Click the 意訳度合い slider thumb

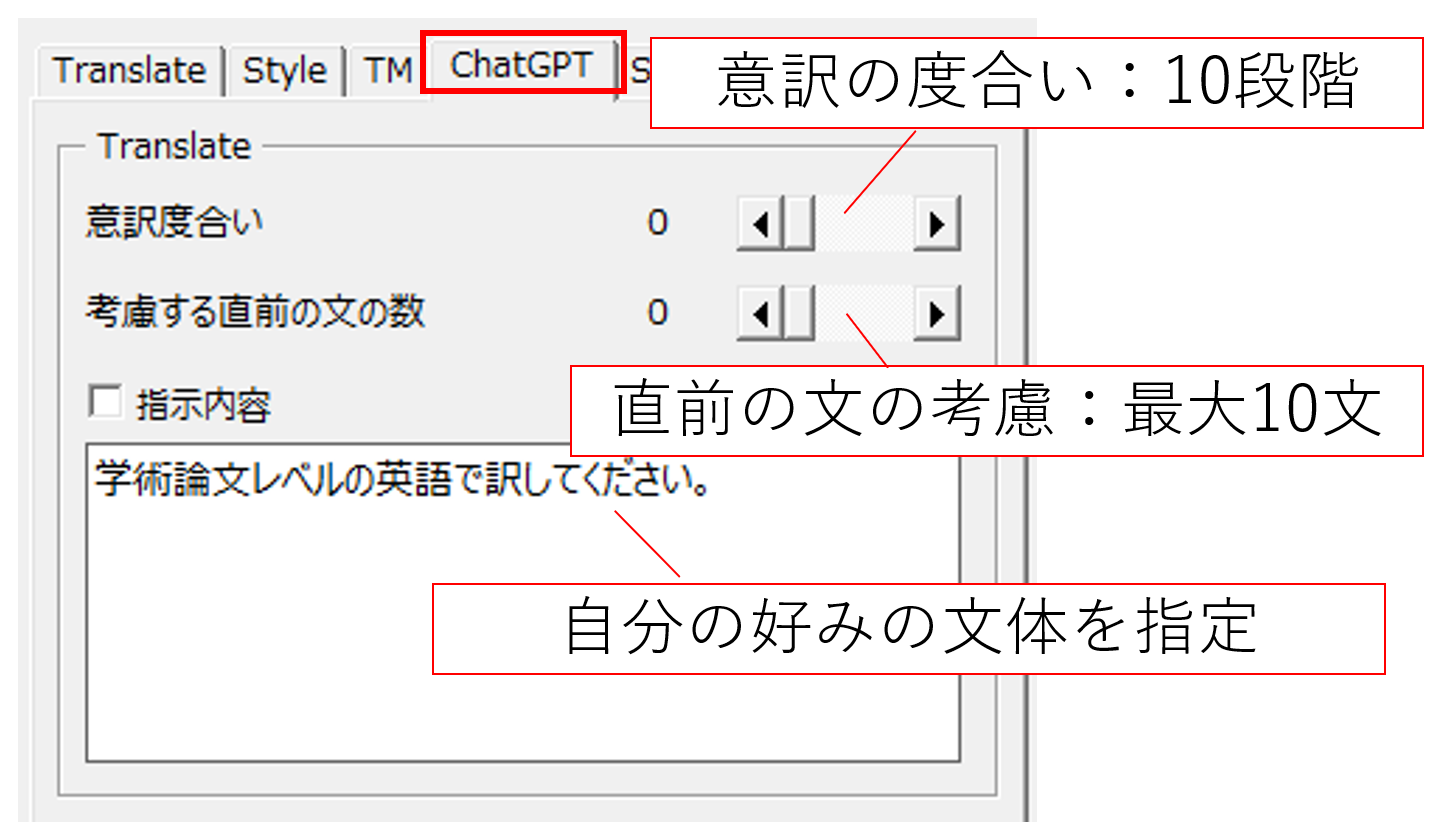[x=798, y=224]
